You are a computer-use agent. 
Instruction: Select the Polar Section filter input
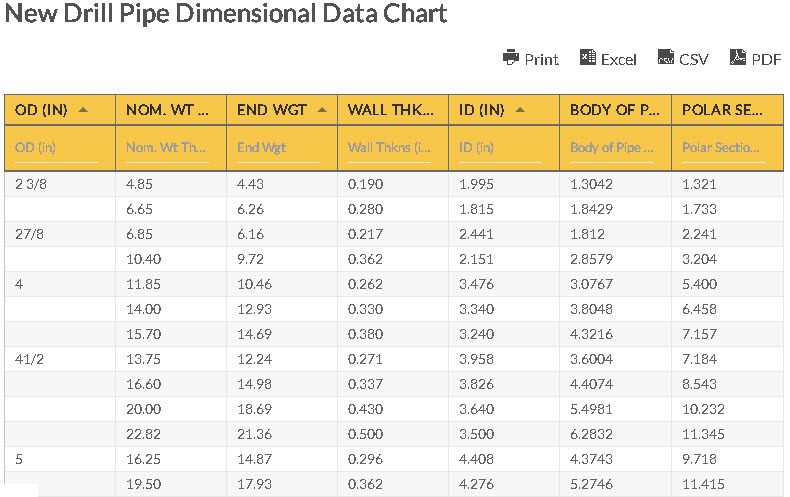pyautogui.click(x=723, y=148)
